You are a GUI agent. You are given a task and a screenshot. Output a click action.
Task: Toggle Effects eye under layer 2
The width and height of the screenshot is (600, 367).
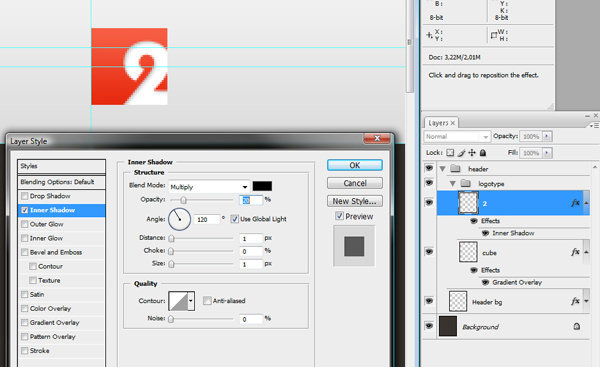click(x=474, y=221)
